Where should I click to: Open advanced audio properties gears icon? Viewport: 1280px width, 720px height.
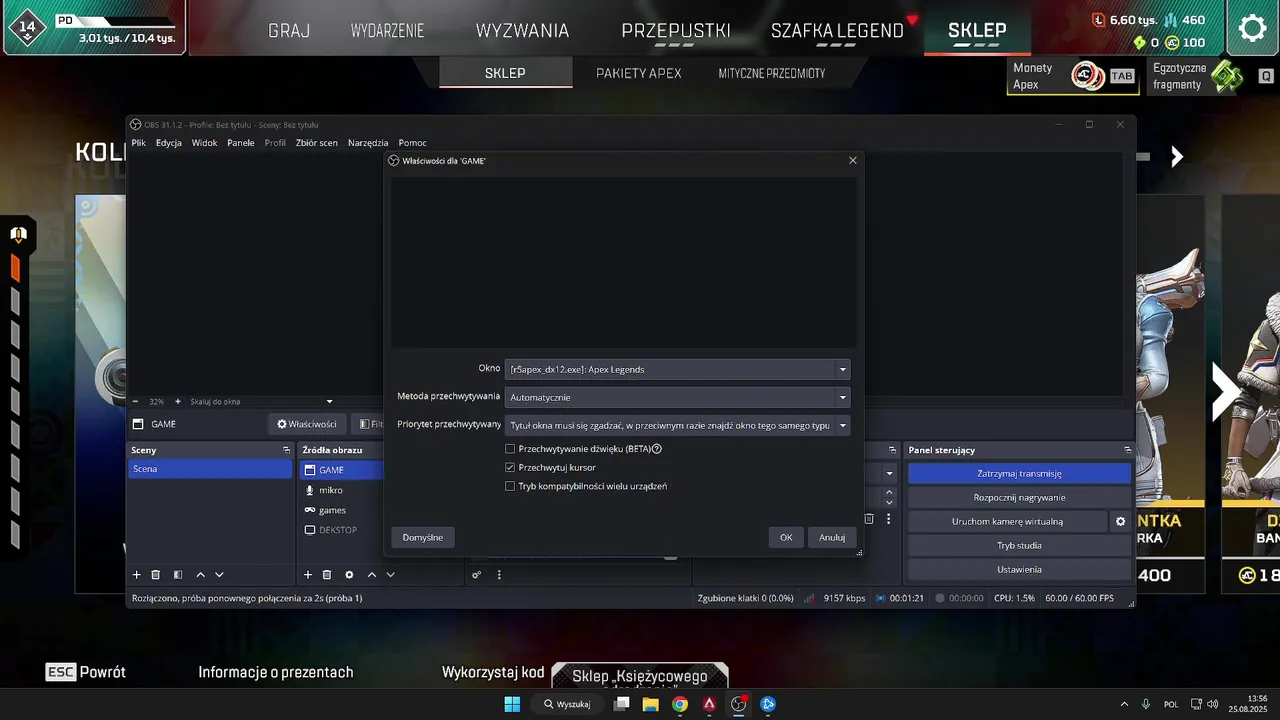[477, 575]
